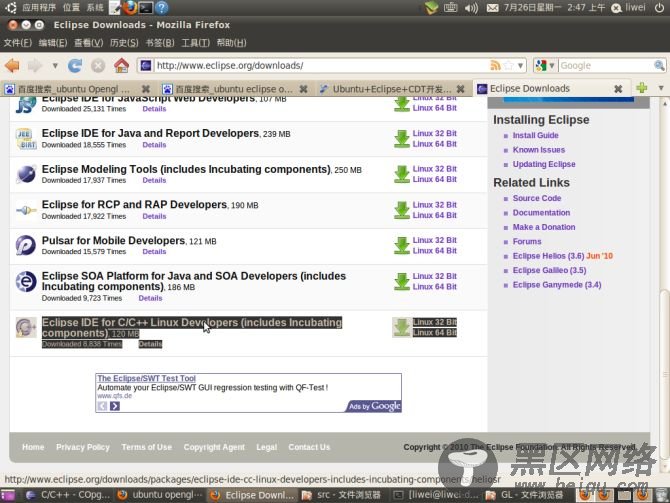Screen dimensions: 670x503
Task: Open the address bar history dropdown
Action: [520, 65]
